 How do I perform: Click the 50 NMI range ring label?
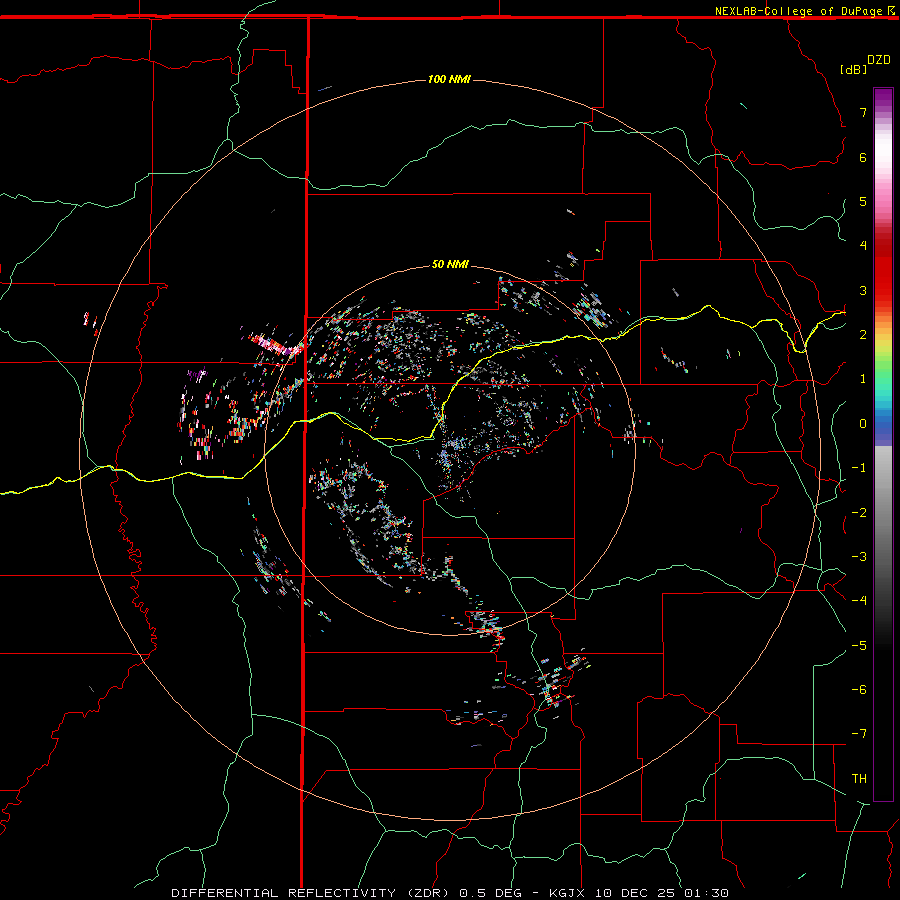(450, 264)
